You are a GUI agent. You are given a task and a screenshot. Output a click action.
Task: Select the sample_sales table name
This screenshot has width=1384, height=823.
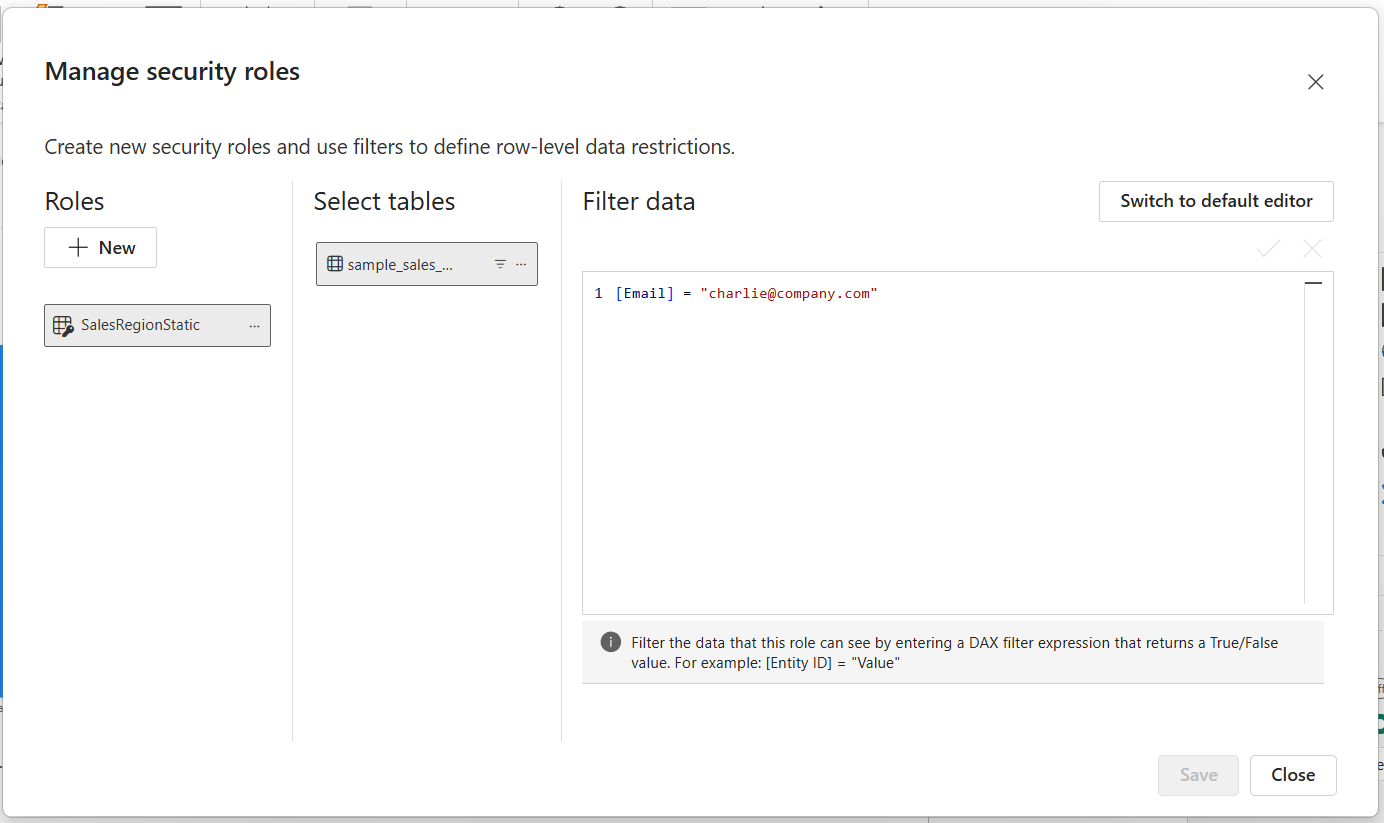[x=400, y=265]
